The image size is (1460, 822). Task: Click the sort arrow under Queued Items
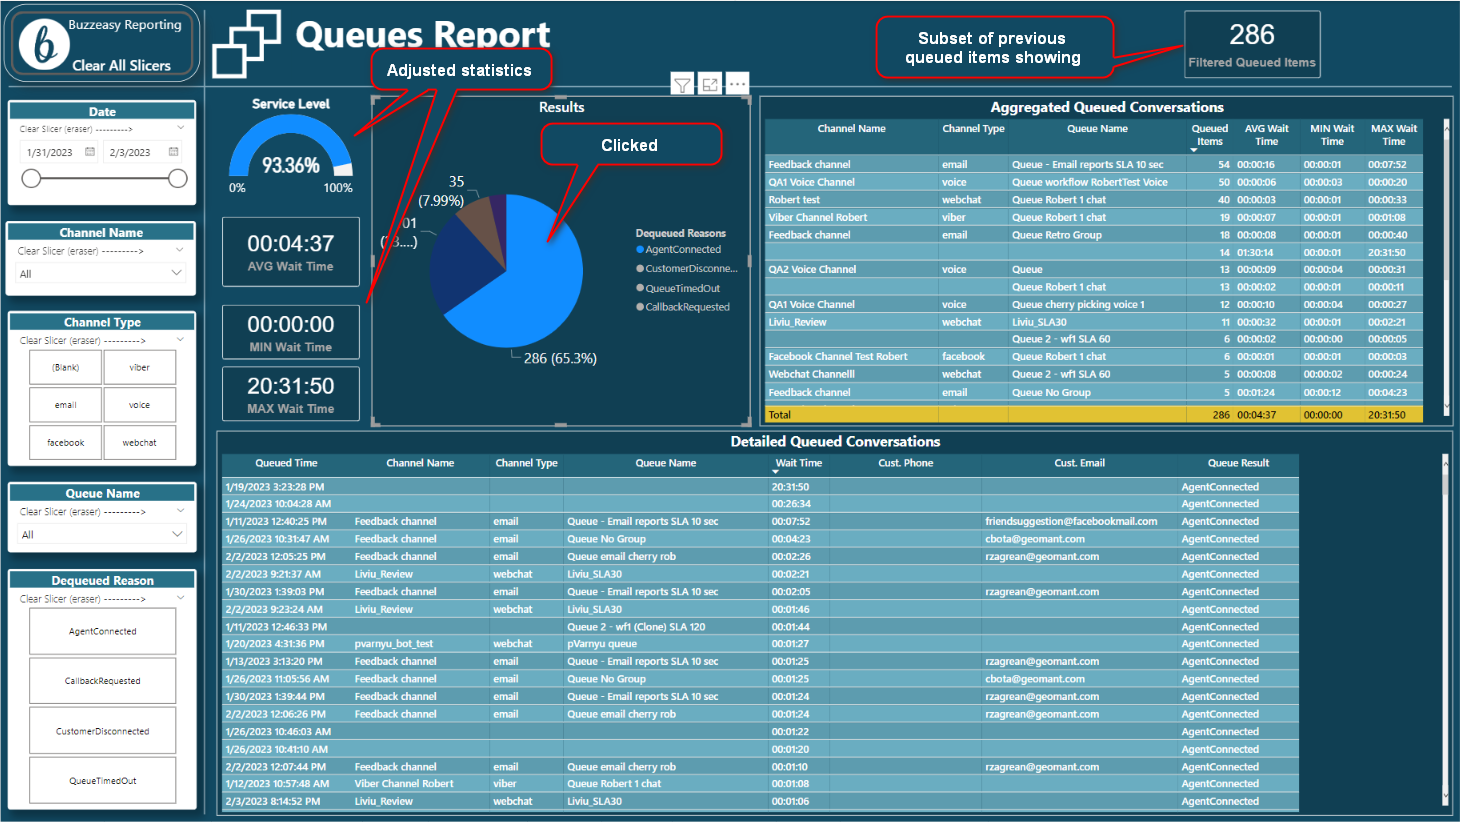pos(1194,150)
